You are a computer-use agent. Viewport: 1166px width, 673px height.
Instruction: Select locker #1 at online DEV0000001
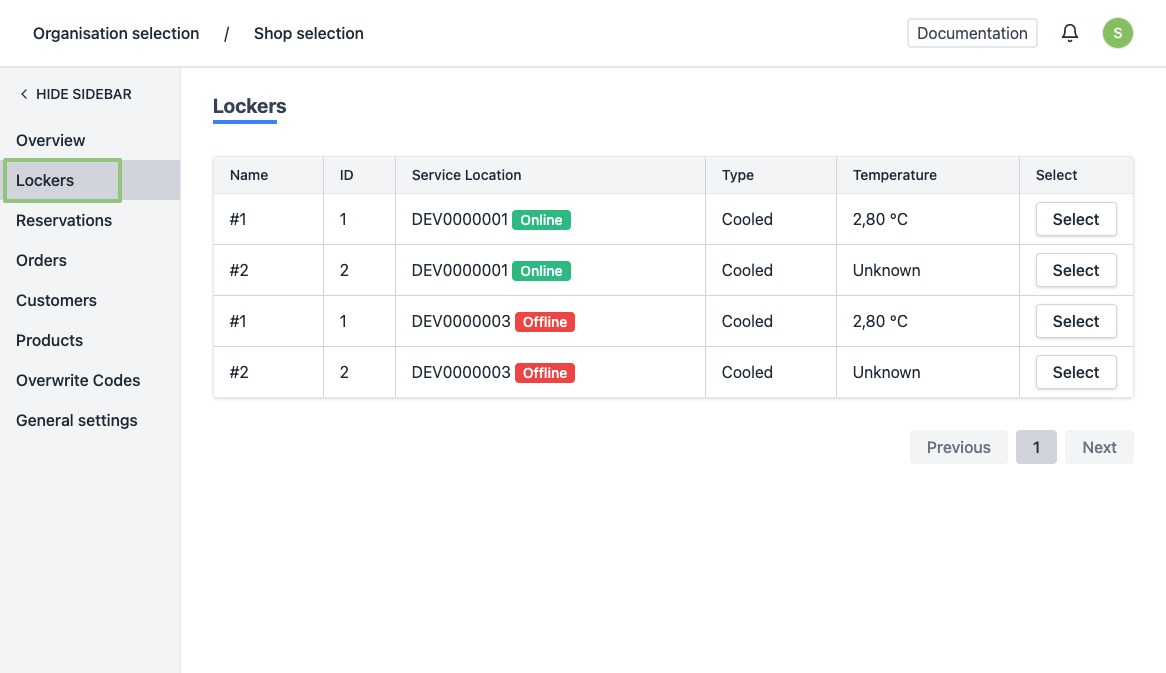pos(1075,219)
